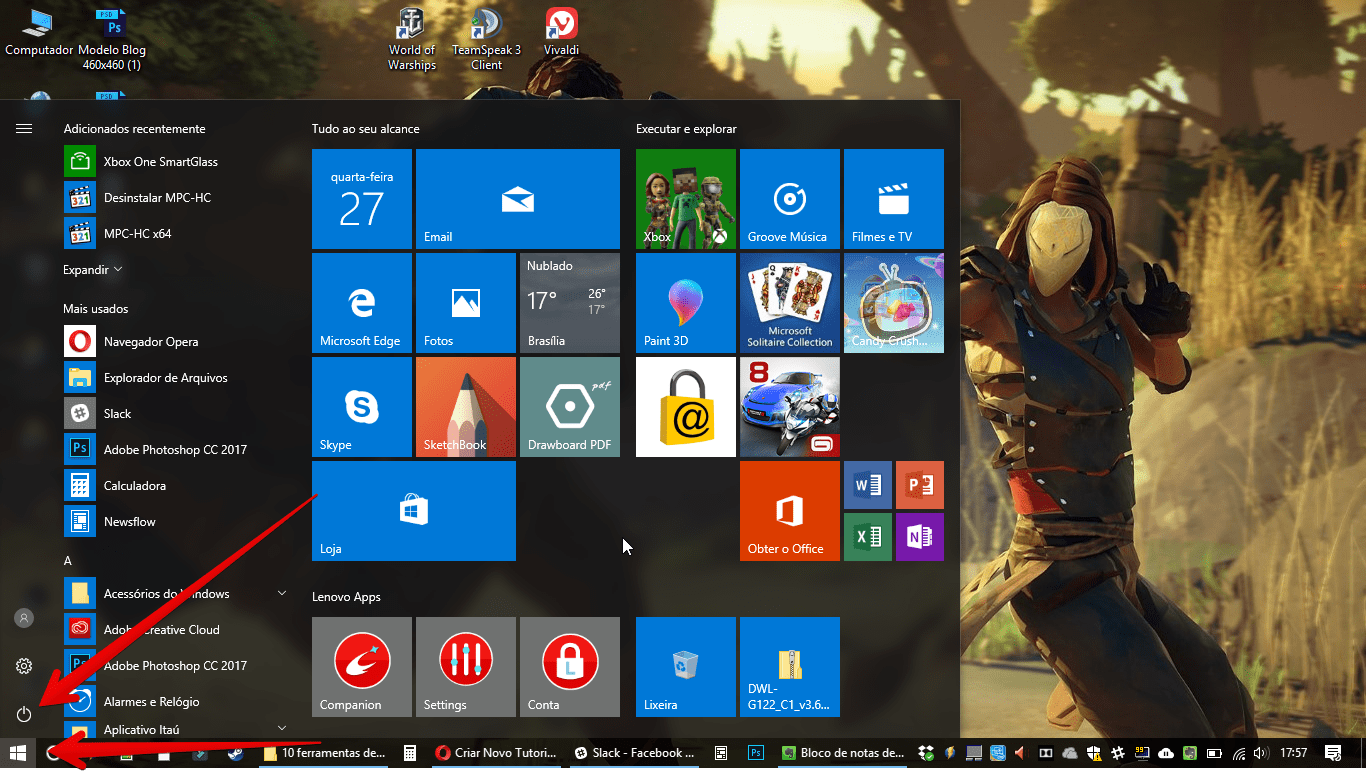1366x774 pixels.
Task: Open the Loja store tile
Action: tap(414, 511)
